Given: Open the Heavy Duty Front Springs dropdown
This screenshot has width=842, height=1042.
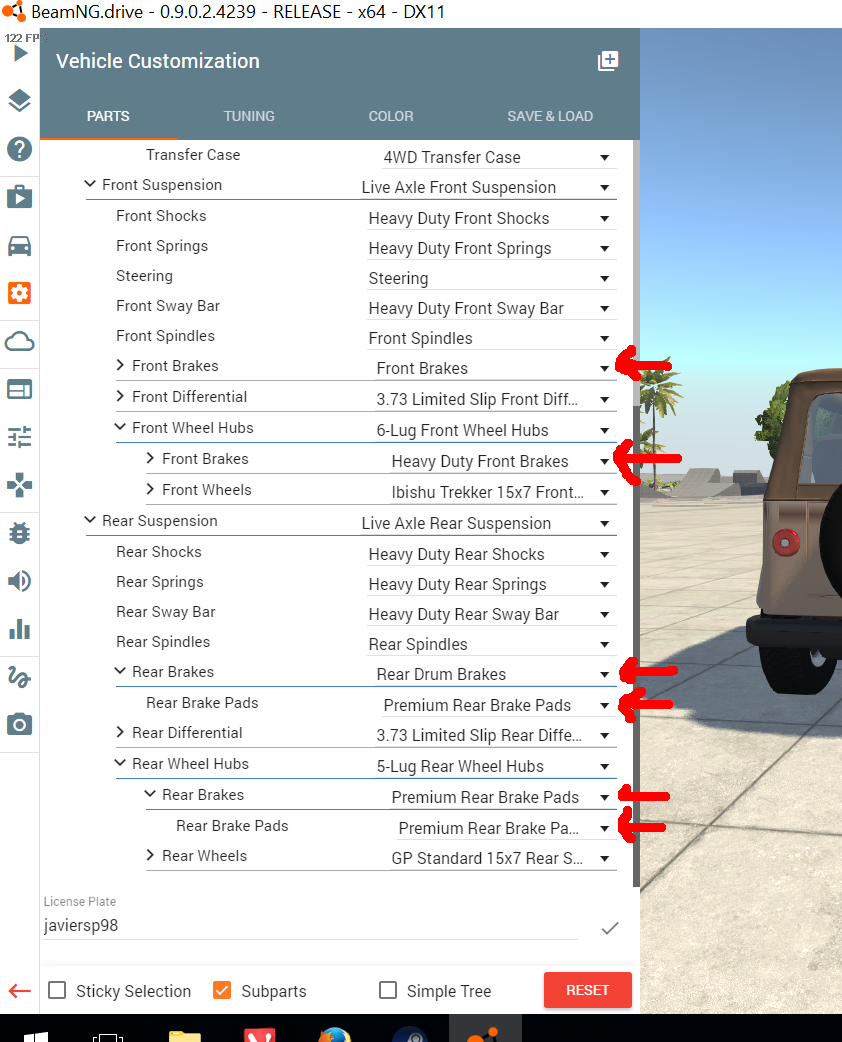Looking at the screenshot, I should [x=492, y=248].
